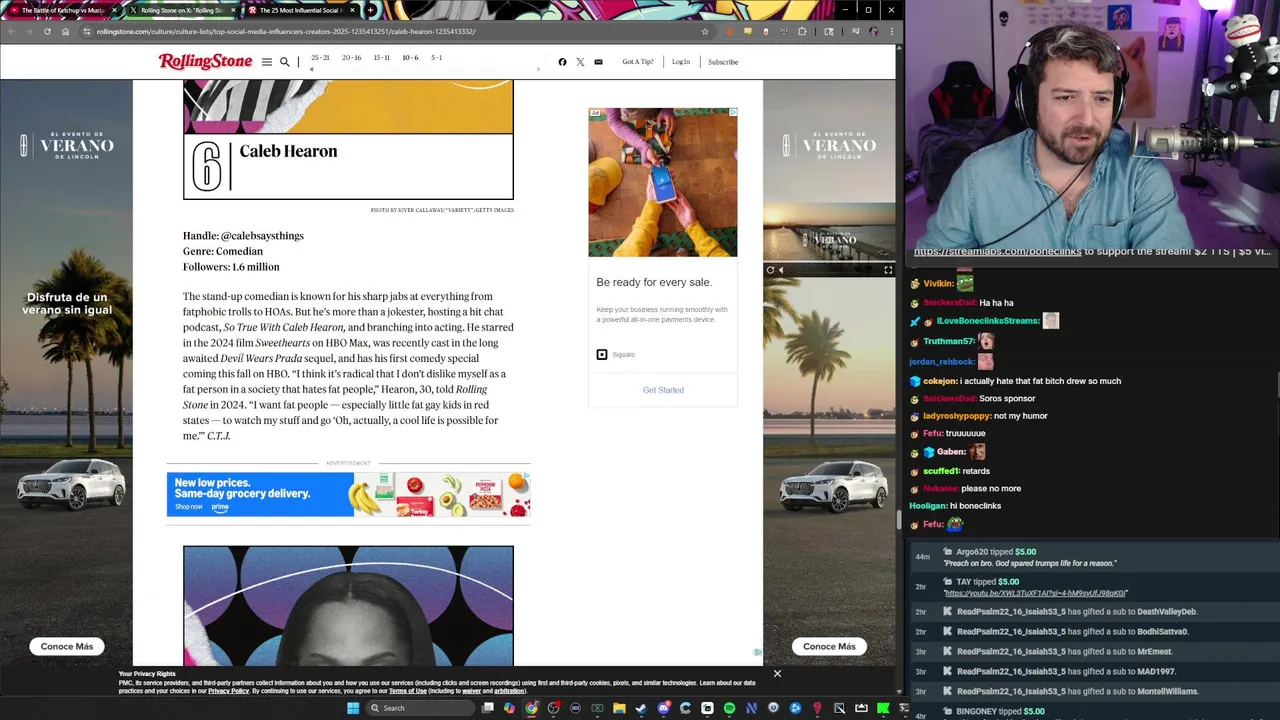Screen dimensions: 1280x720
Task: Jump to list section 10-6
Action: pos(410,58)
